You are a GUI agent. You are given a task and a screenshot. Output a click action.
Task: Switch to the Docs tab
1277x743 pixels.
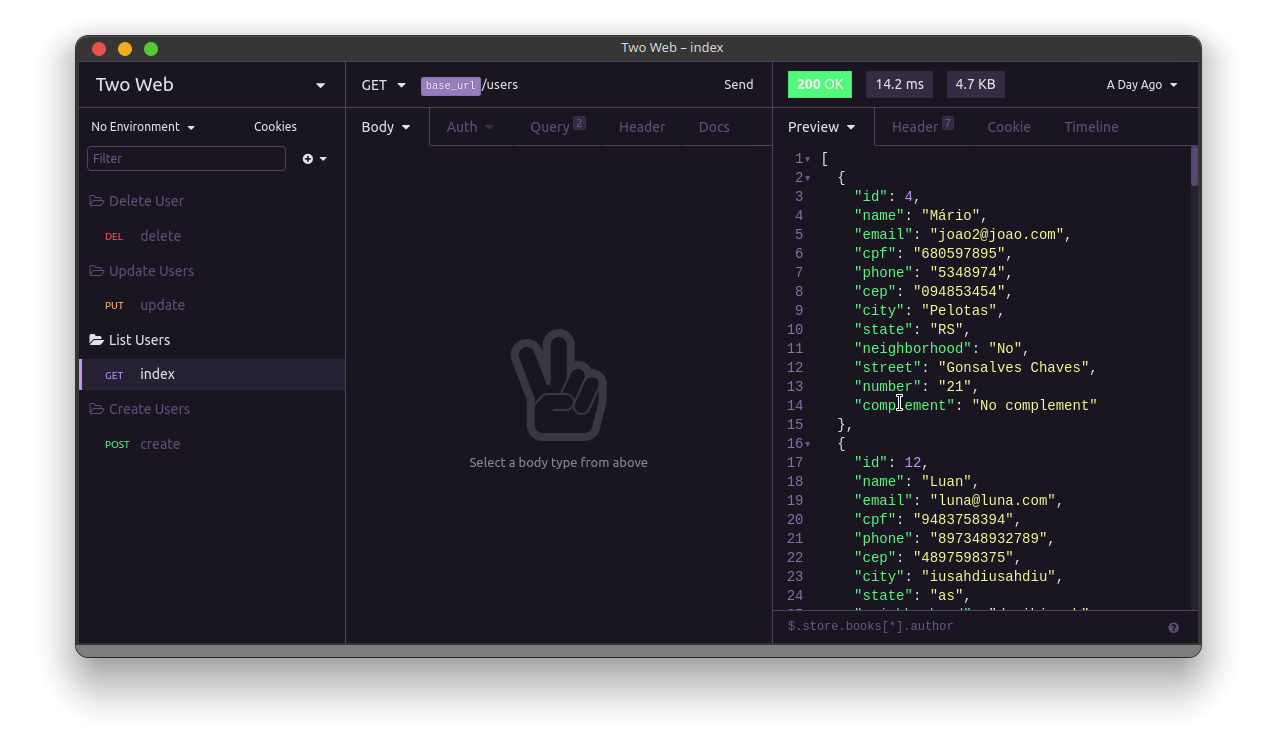pyautogui.click(x=714, y=127)
